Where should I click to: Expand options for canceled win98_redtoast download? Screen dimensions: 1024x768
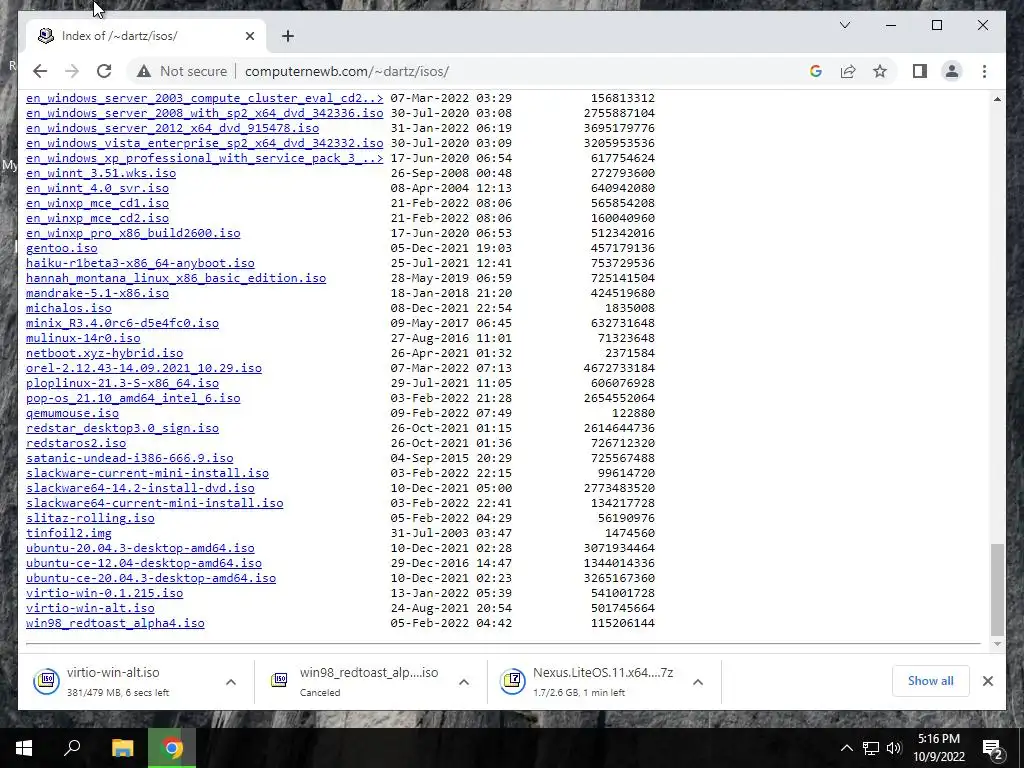click(464, 682)
